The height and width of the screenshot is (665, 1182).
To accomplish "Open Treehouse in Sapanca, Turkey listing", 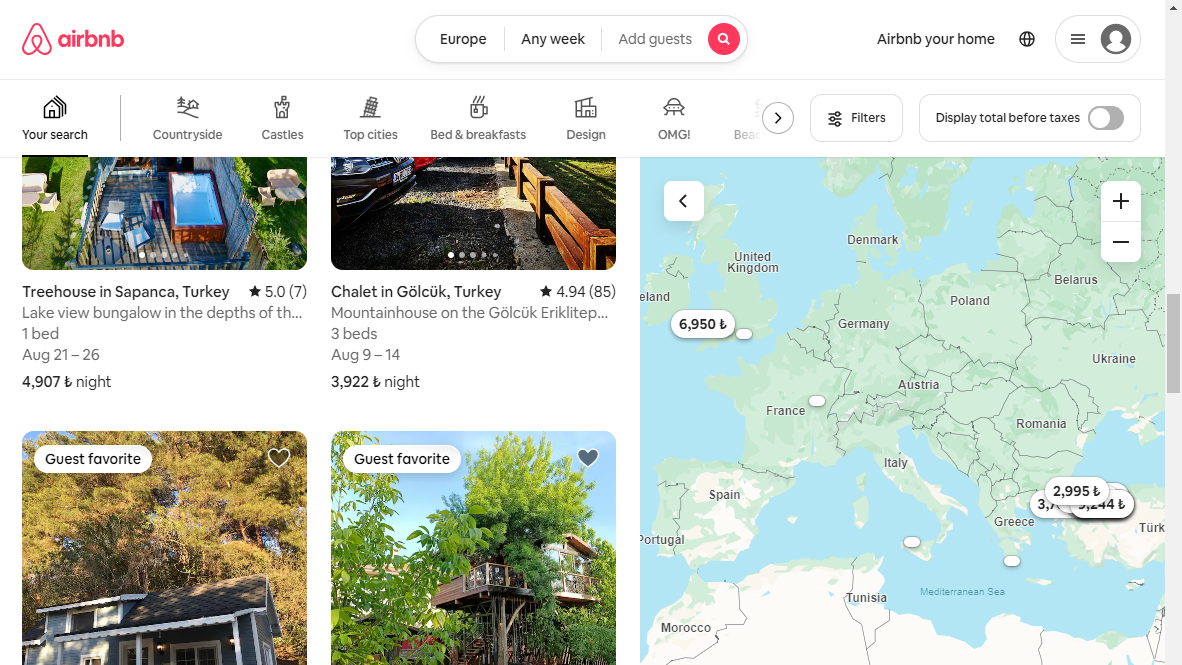I will 126,292.
